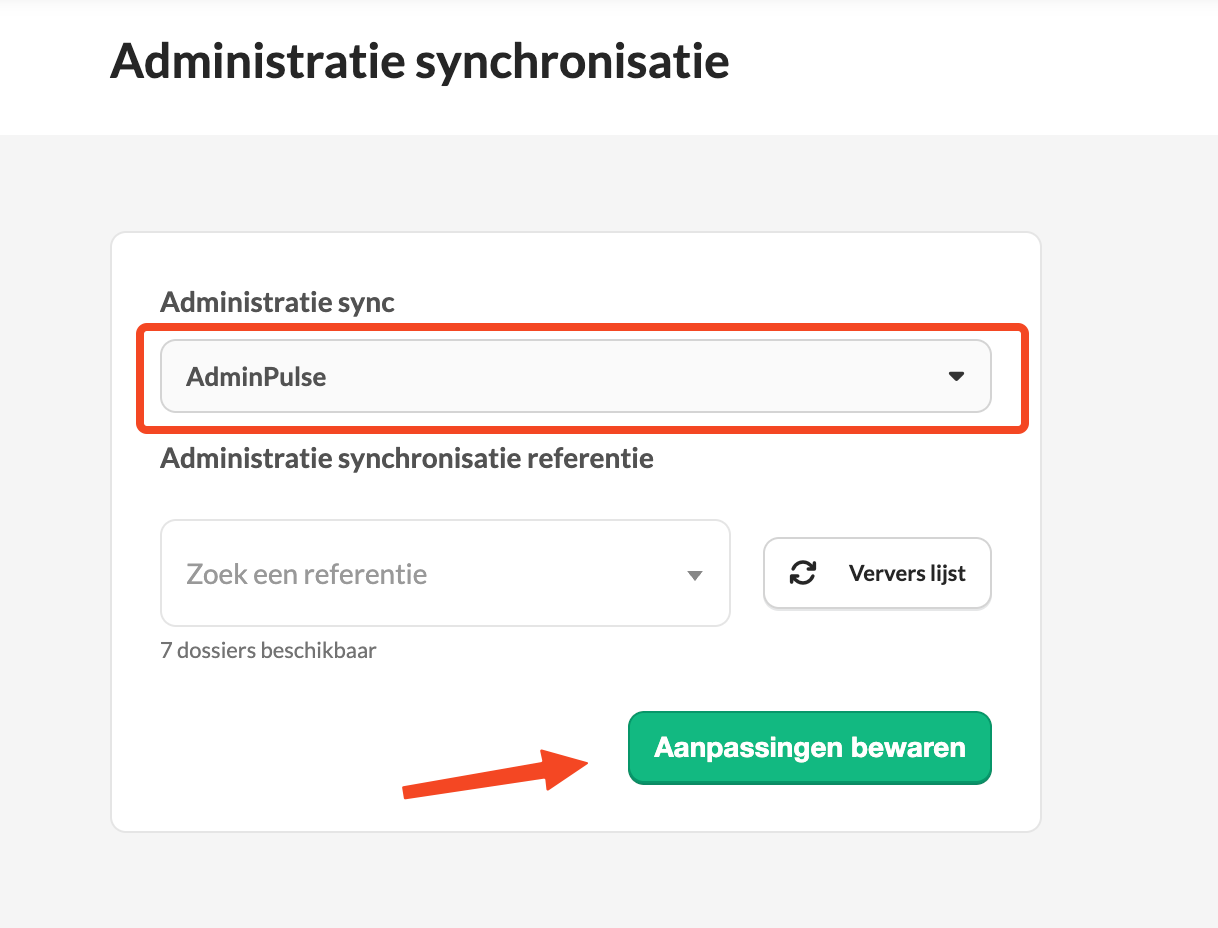The width and height of the screenshot is (1218, 928).
Task: Open the Administratie sync dropdown showing AdminPulse
Action: (x=575, y=376)
